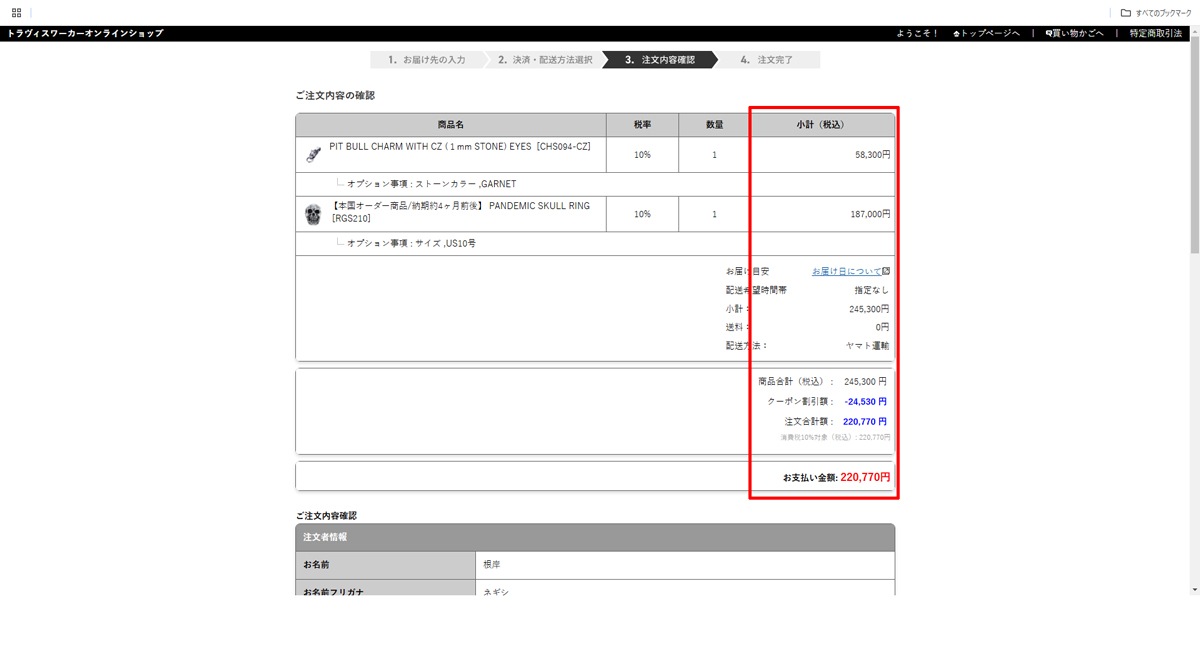The width and height of the screenshot is (1200, 645).
Task: Click the Pit Bull charm product thumbnail
Action: pos(313,155)
